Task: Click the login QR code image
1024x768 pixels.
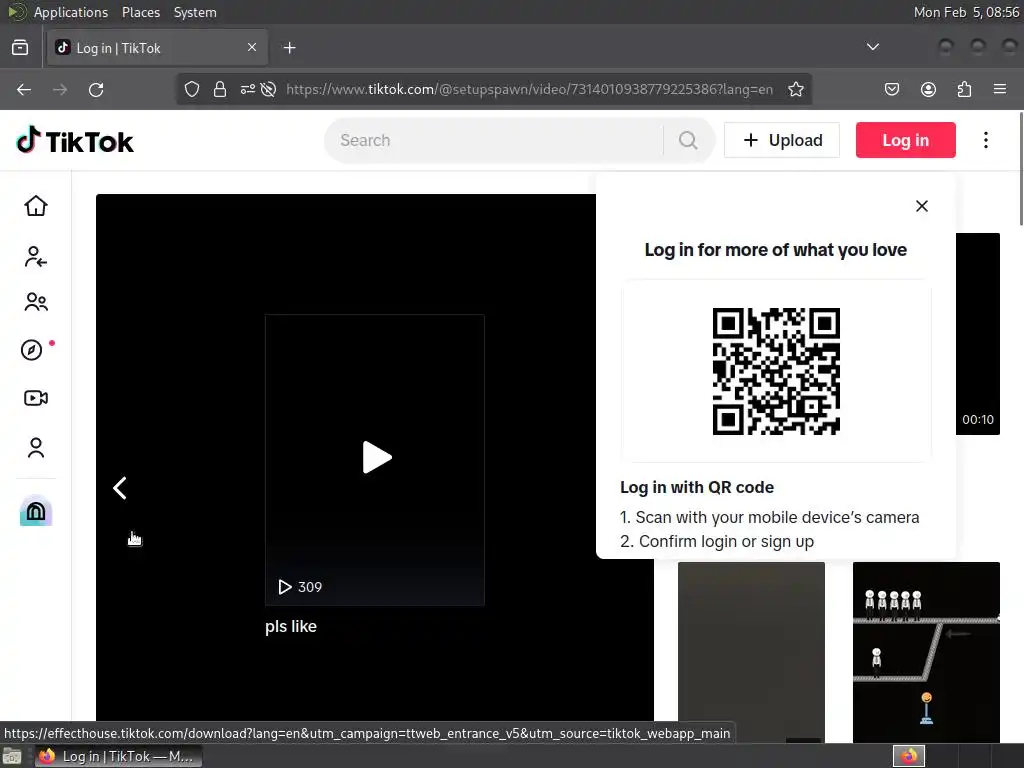Action: point(776,371)
